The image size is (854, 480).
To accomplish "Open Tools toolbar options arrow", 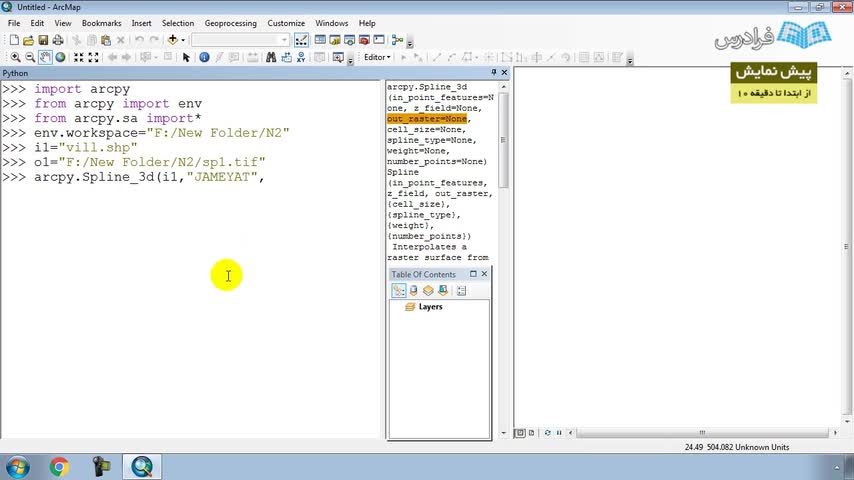I will click(350, 59).
